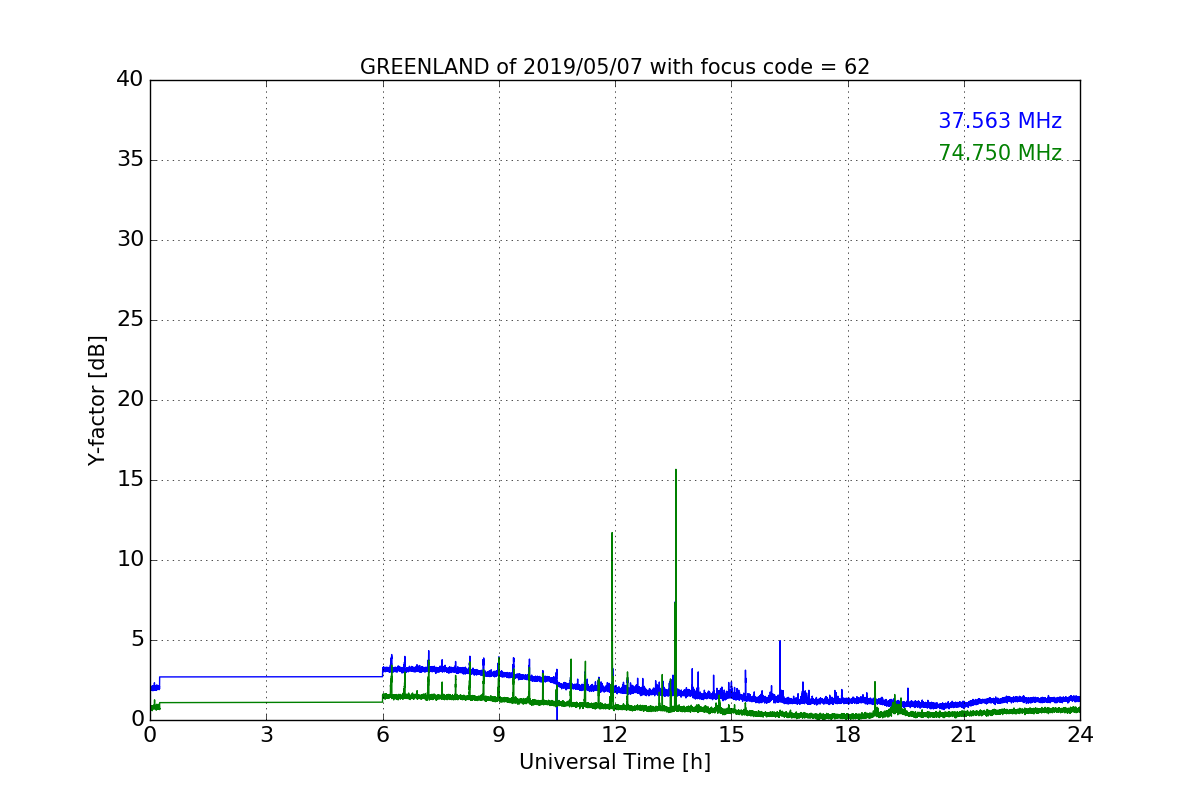The image size is (1200, 800).
Task: Click the flat blue line at 3 h
Action: point(266,677)
